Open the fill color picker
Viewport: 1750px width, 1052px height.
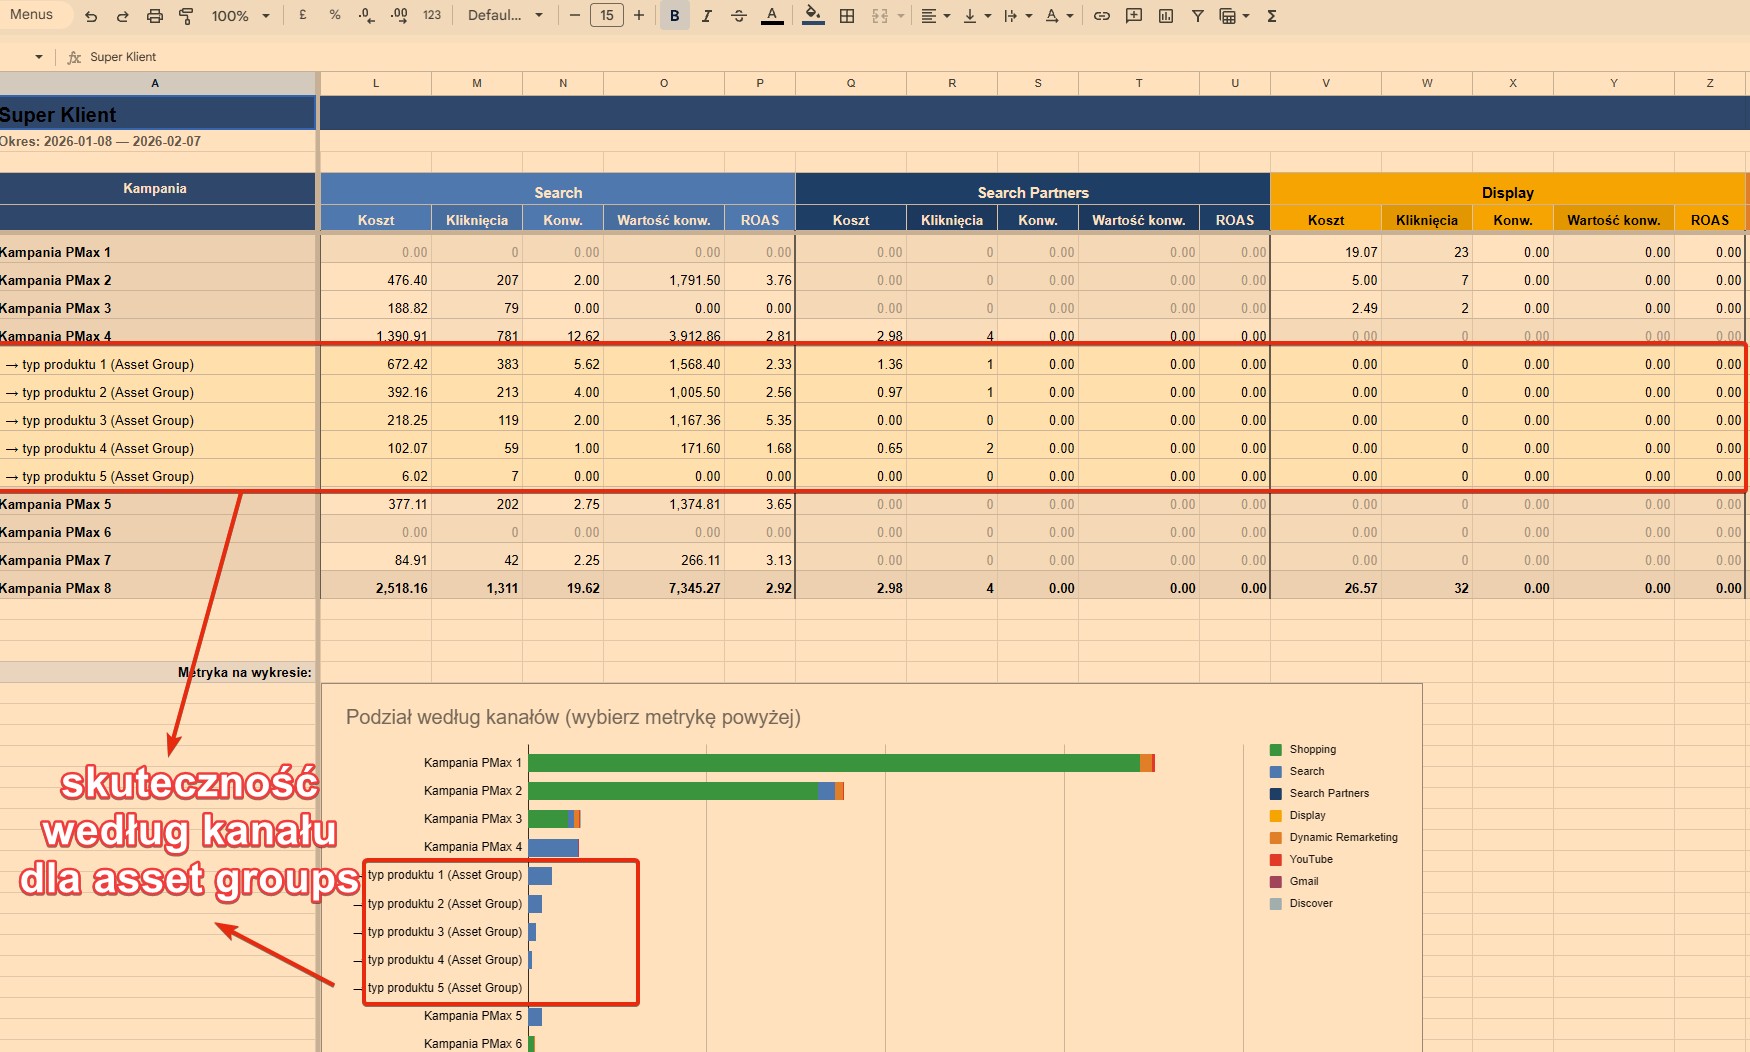813,16
